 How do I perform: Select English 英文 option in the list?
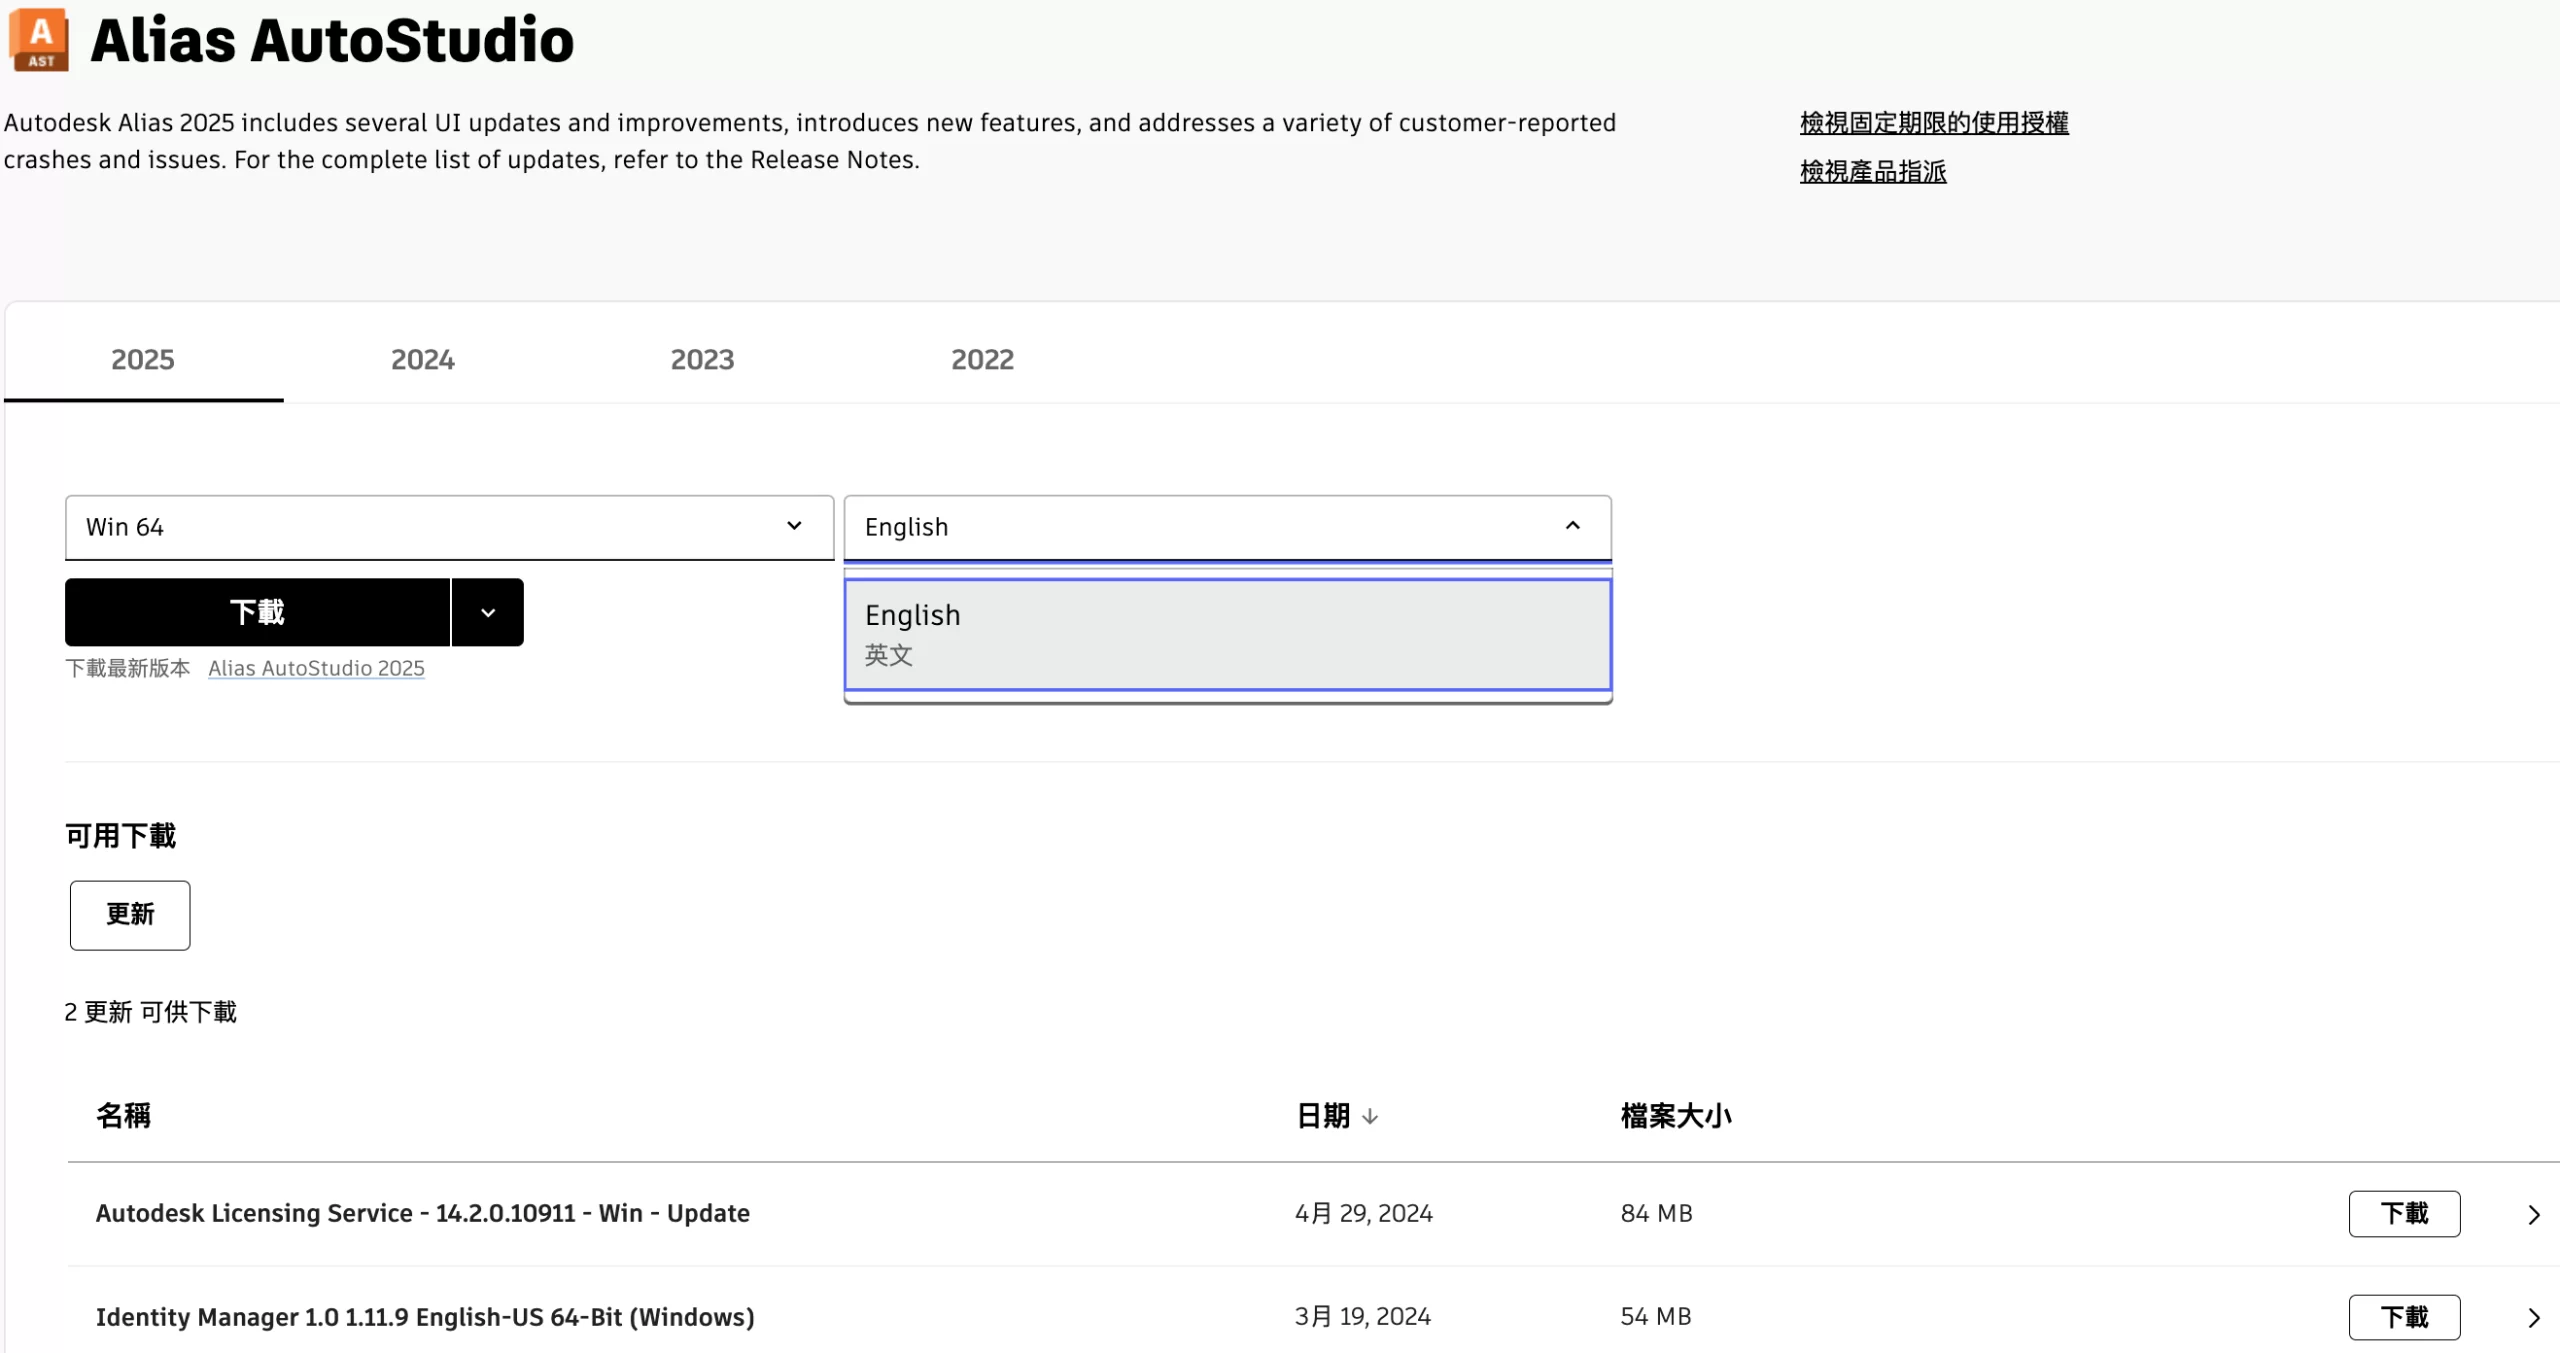pyautogui.click(x=1227, y=634)
